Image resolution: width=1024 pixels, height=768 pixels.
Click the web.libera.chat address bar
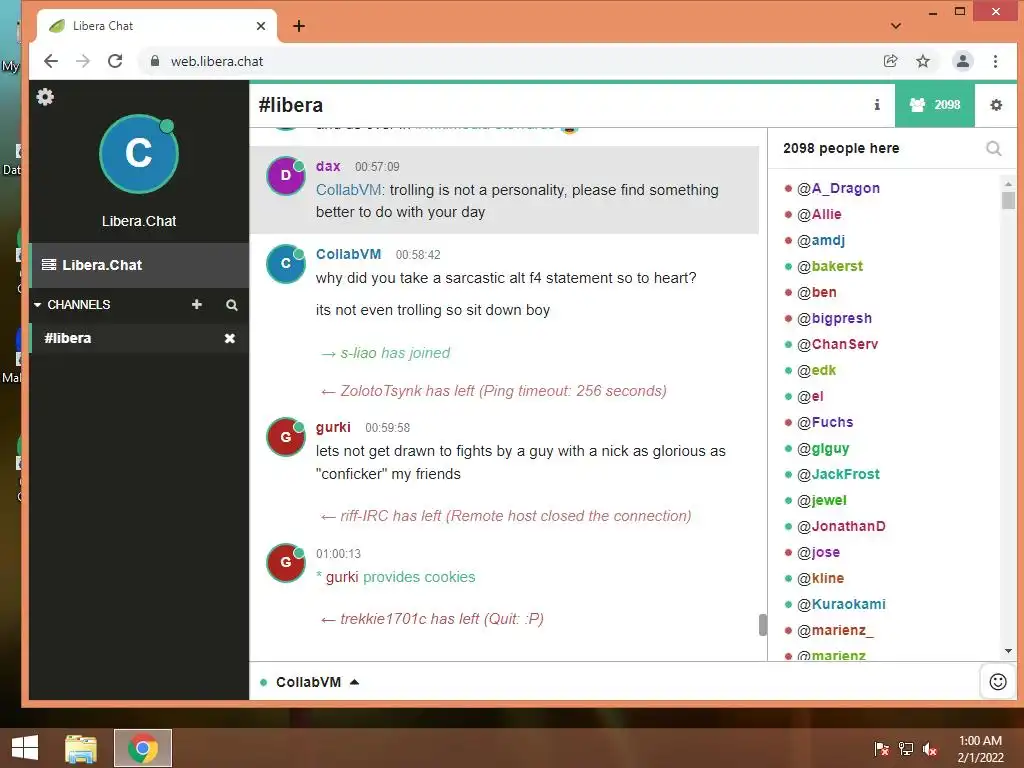click(x=509, y=61)
